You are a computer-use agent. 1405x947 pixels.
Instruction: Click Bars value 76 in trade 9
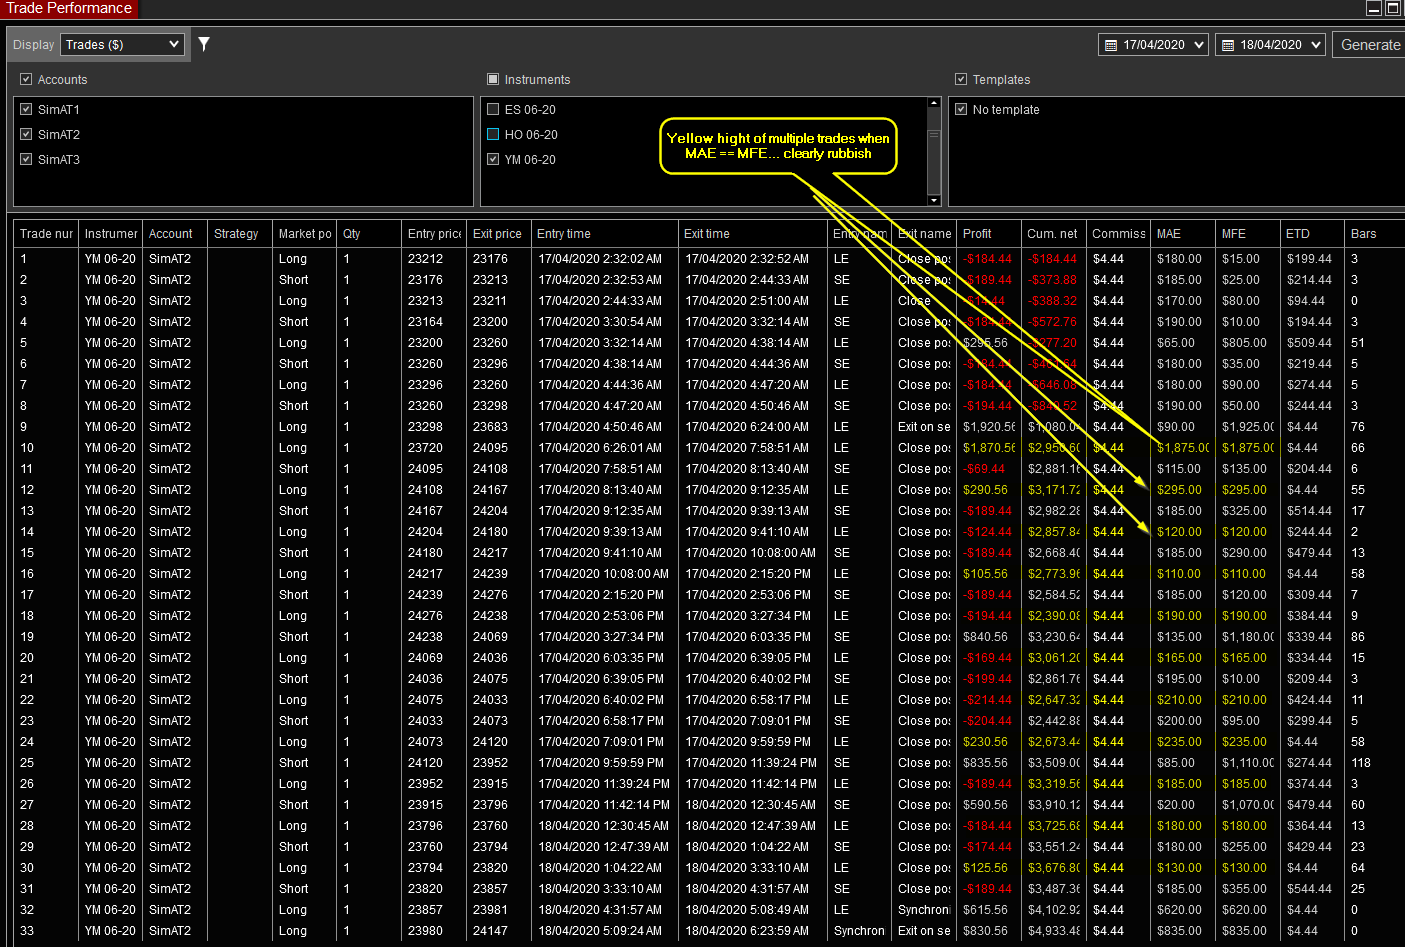(x=1358, y=427)
